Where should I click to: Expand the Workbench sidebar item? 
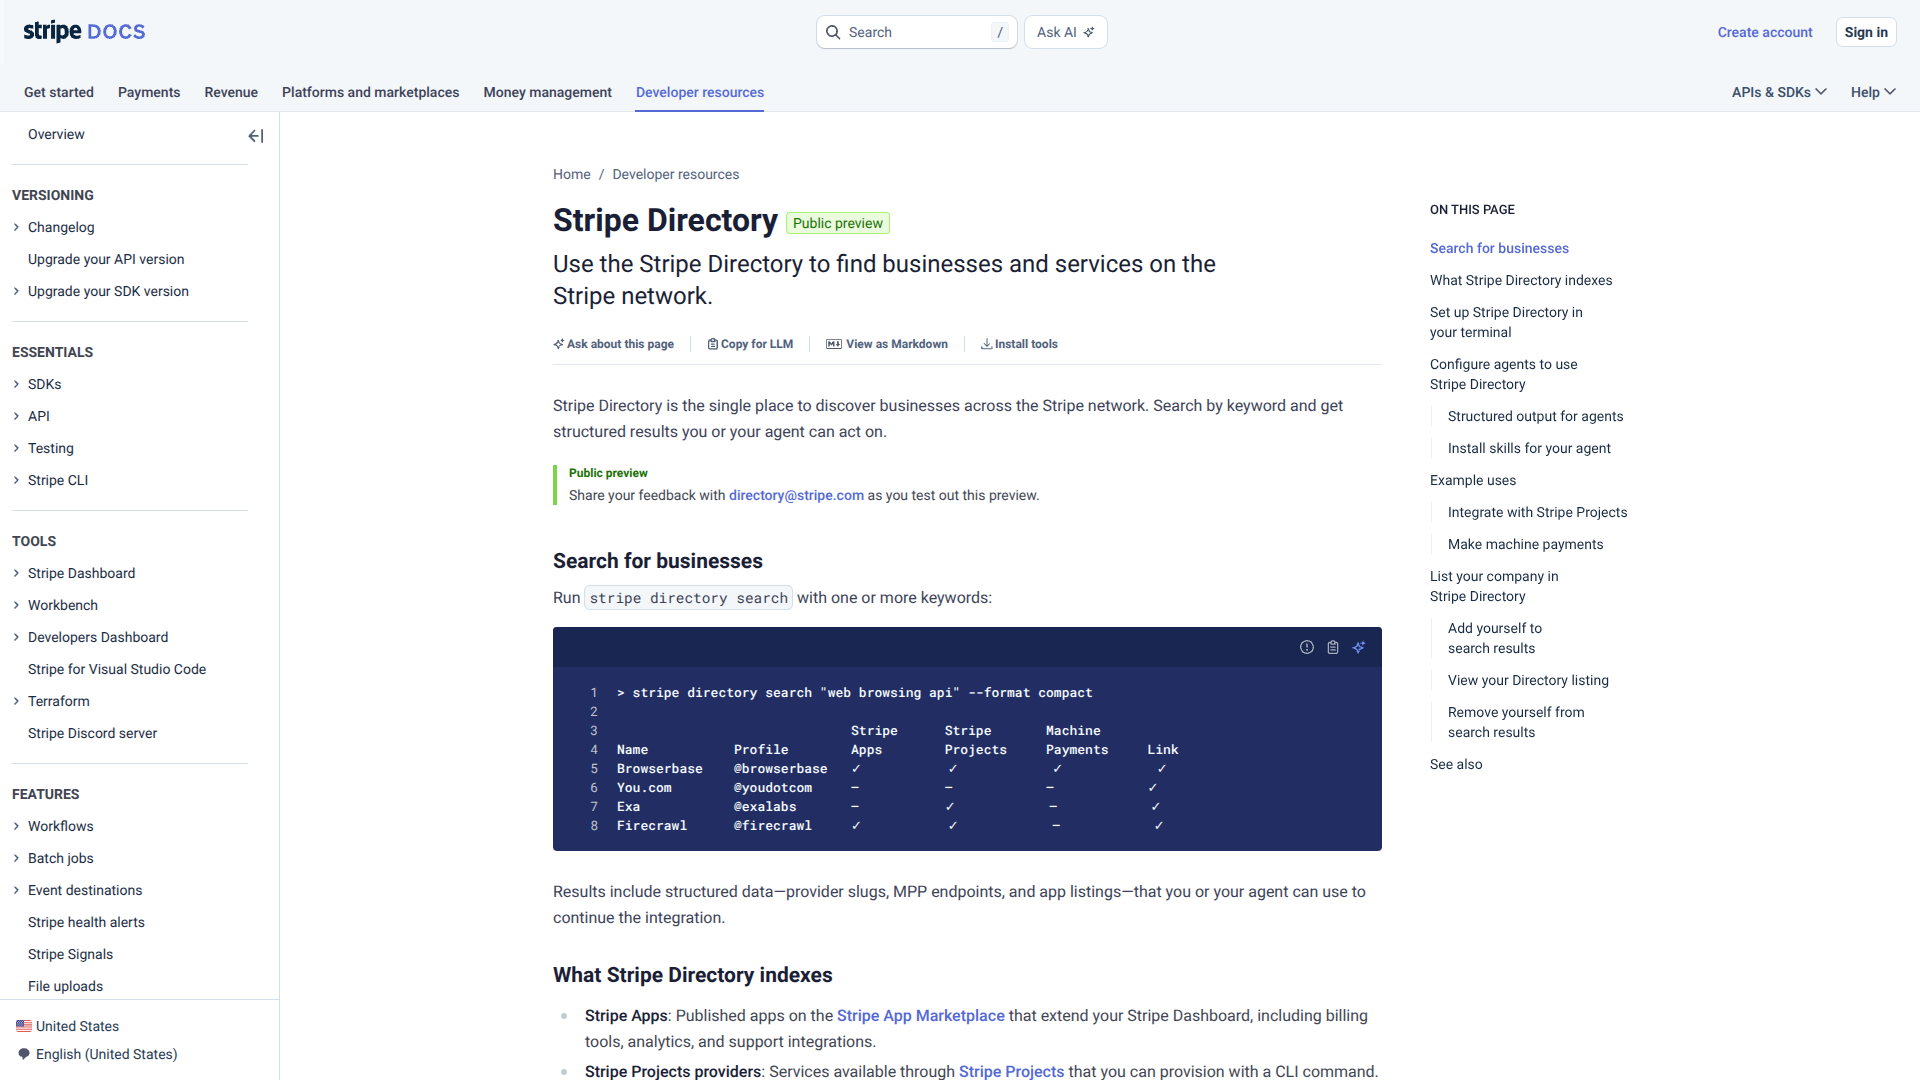click(x=16, y=605)
